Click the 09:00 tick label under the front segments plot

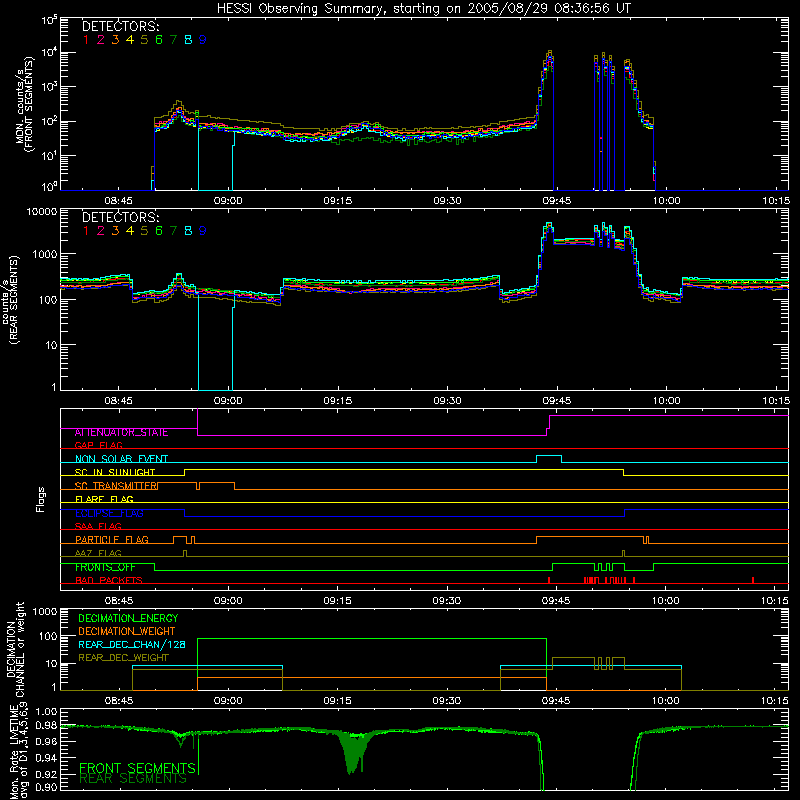pyautogui.click(x=228, y=201)
